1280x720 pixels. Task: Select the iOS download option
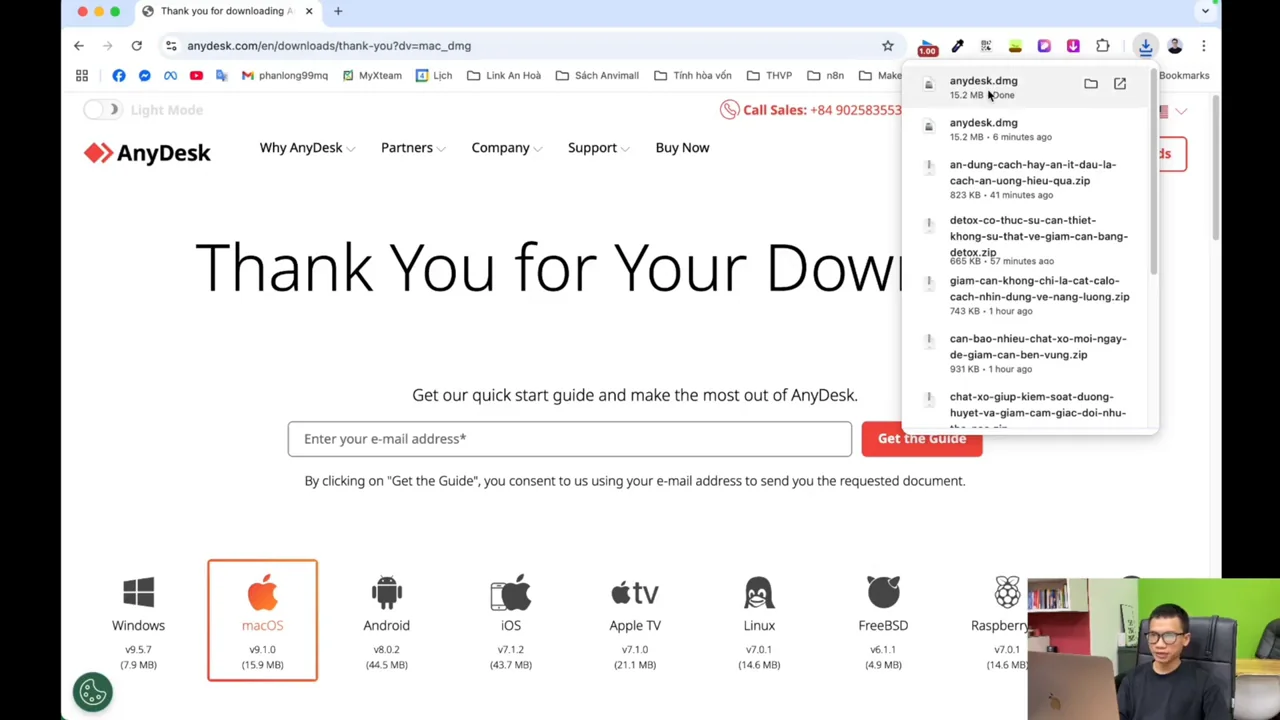pos(511,621)
